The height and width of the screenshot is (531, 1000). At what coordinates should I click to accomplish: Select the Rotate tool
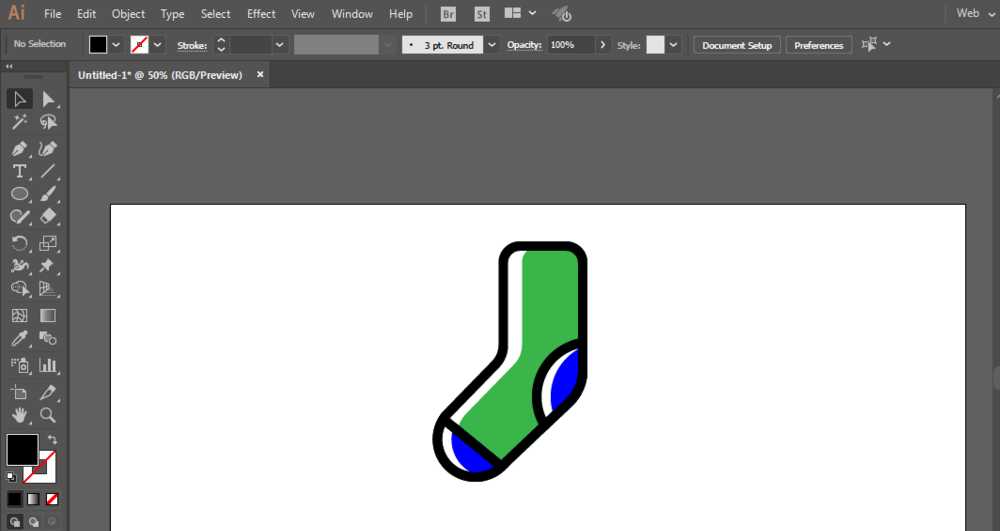19,243
